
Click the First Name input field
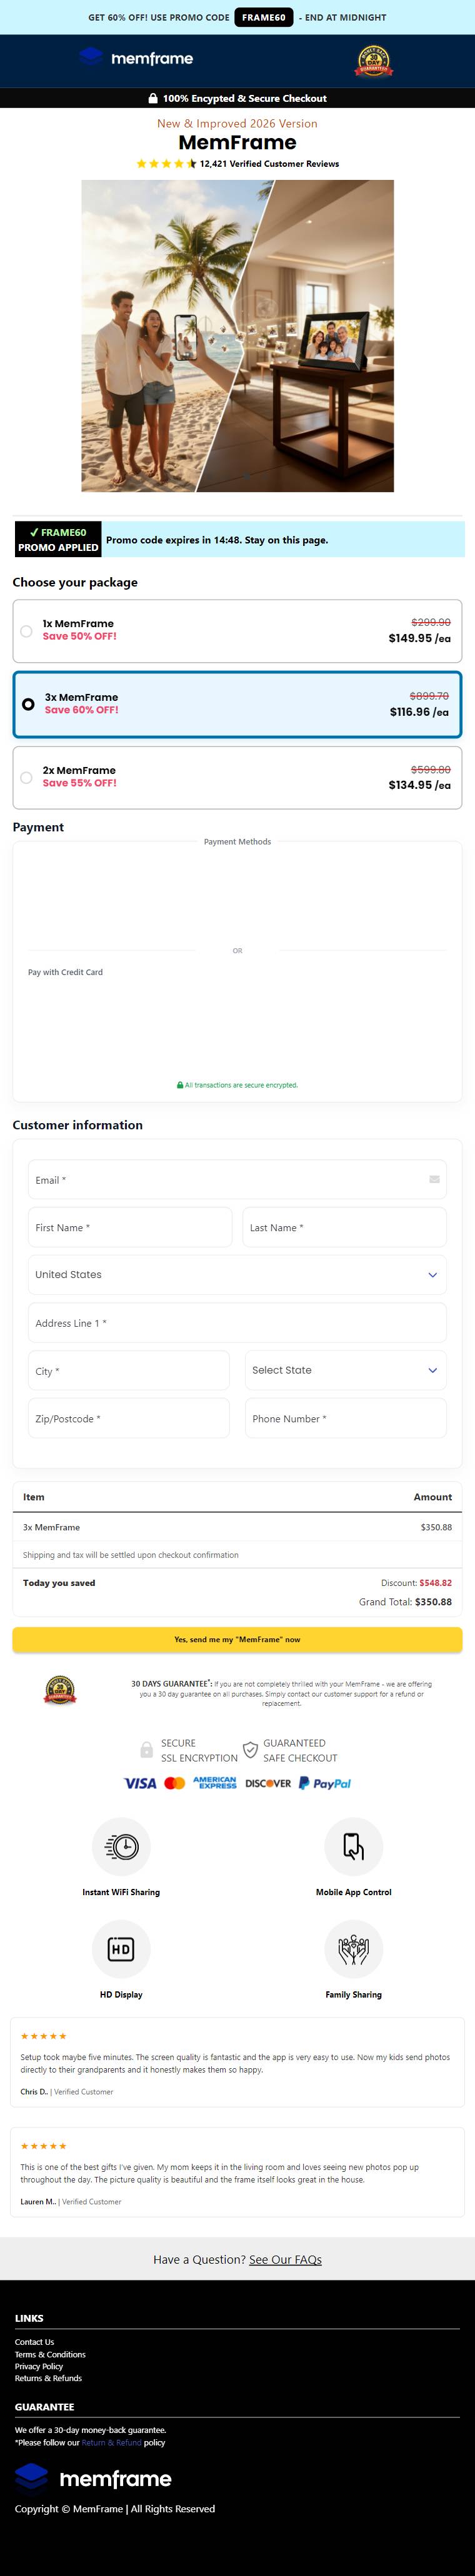click(x=130, y=1228)
